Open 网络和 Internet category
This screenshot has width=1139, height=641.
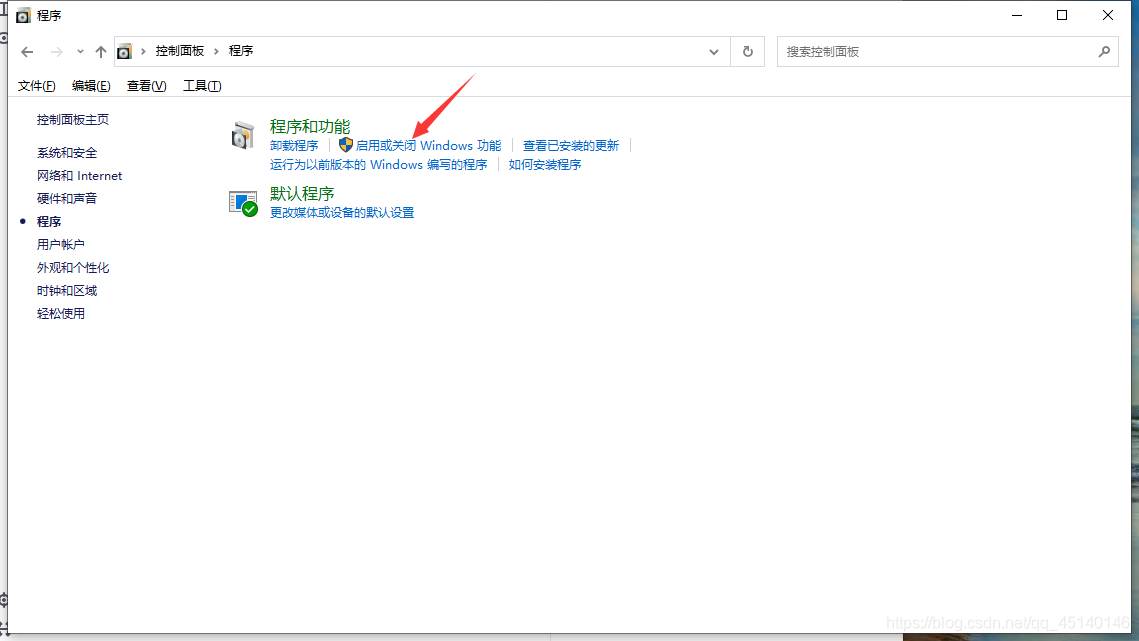tap(79, 176)
